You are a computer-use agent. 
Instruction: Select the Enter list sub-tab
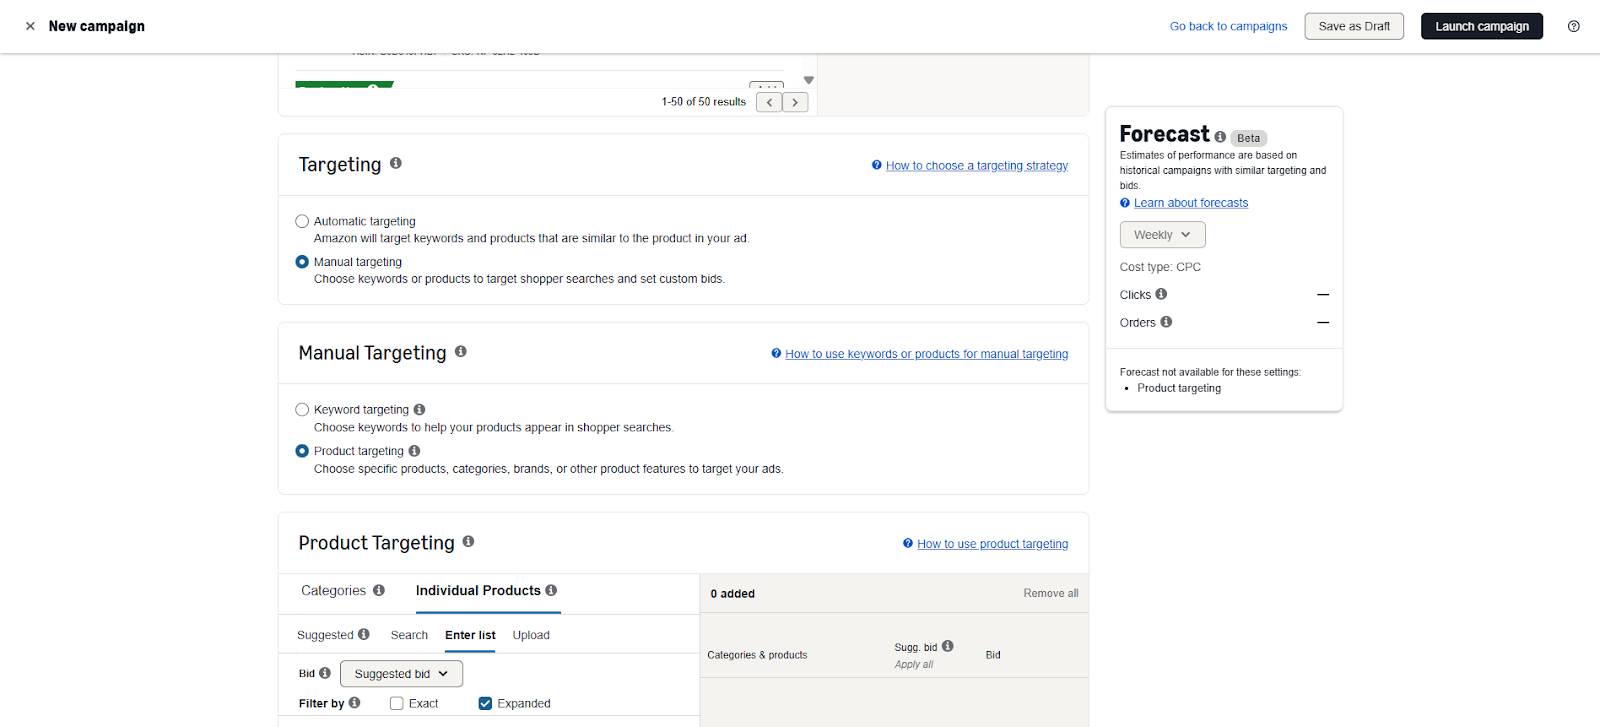(470, 635)
